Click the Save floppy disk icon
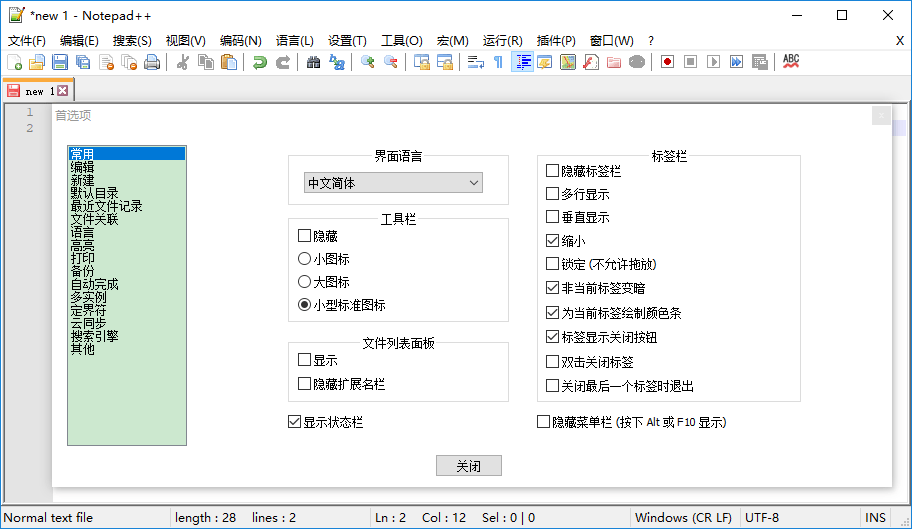Viewport: 912px width, 529px height. (60, 62)
